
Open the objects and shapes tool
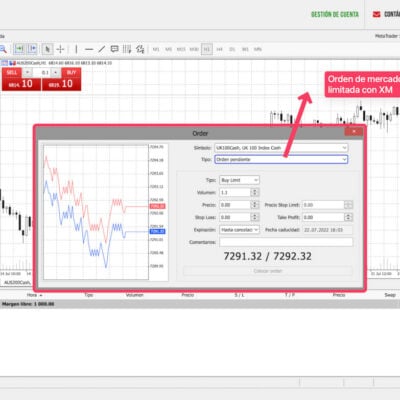[x=140, y=49]
